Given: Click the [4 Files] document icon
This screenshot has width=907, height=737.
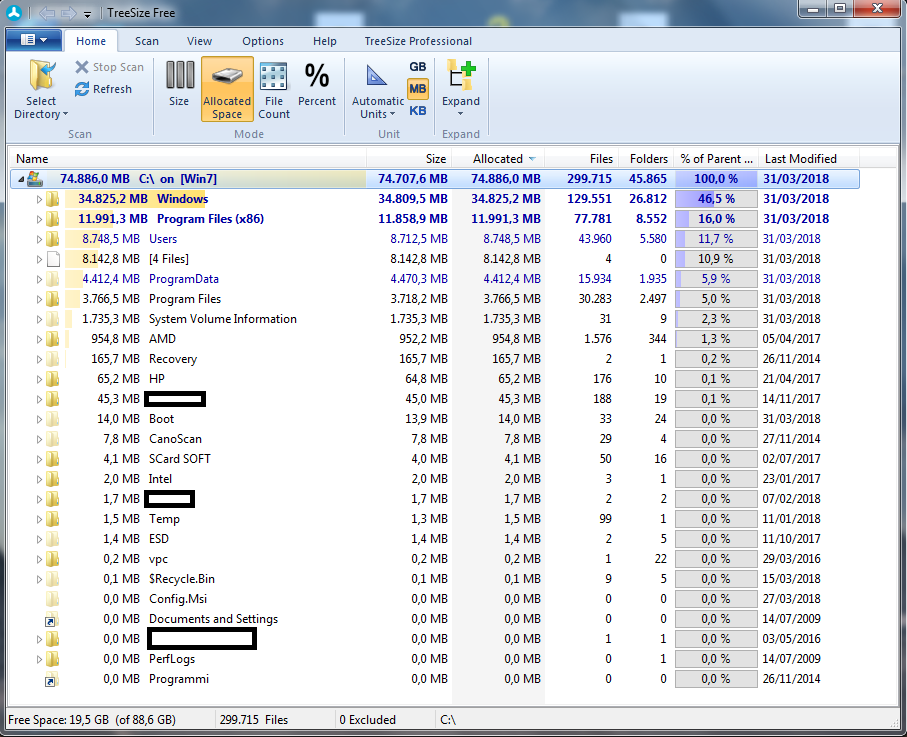Looking at the screenshot, I should click(53, 259).
